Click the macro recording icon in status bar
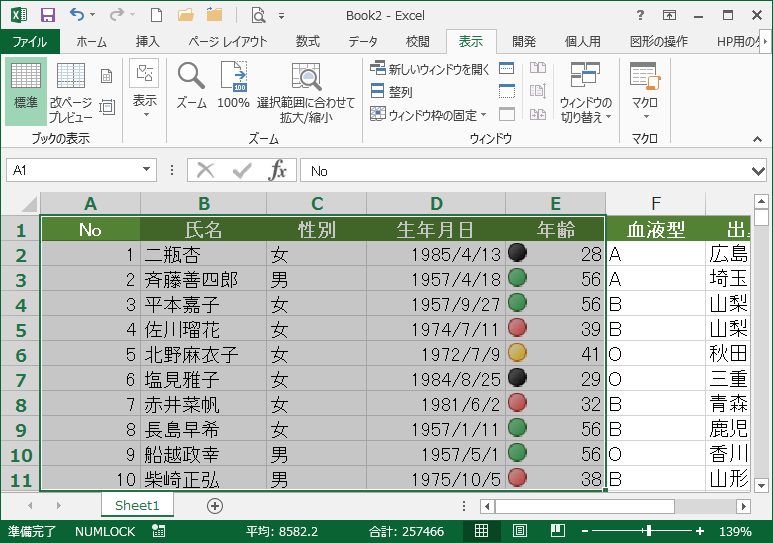 pos(159,531)
